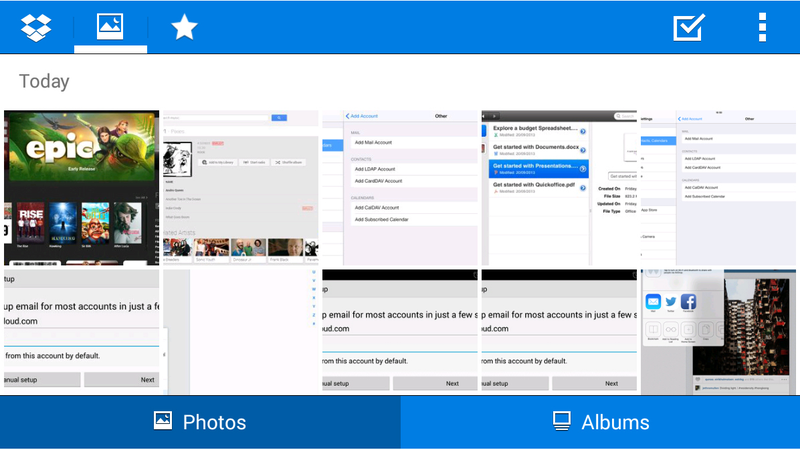Open the Quickoffice documents list thumbnail

tap(559, 188)
